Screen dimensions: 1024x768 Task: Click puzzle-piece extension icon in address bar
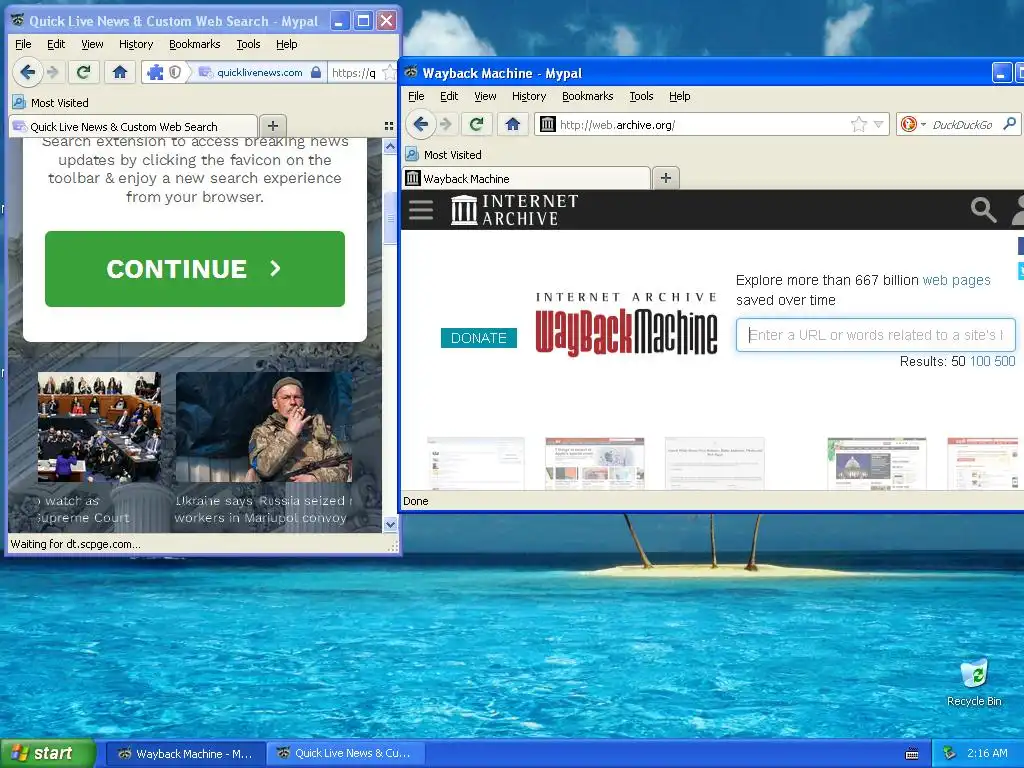click(155, 72)
